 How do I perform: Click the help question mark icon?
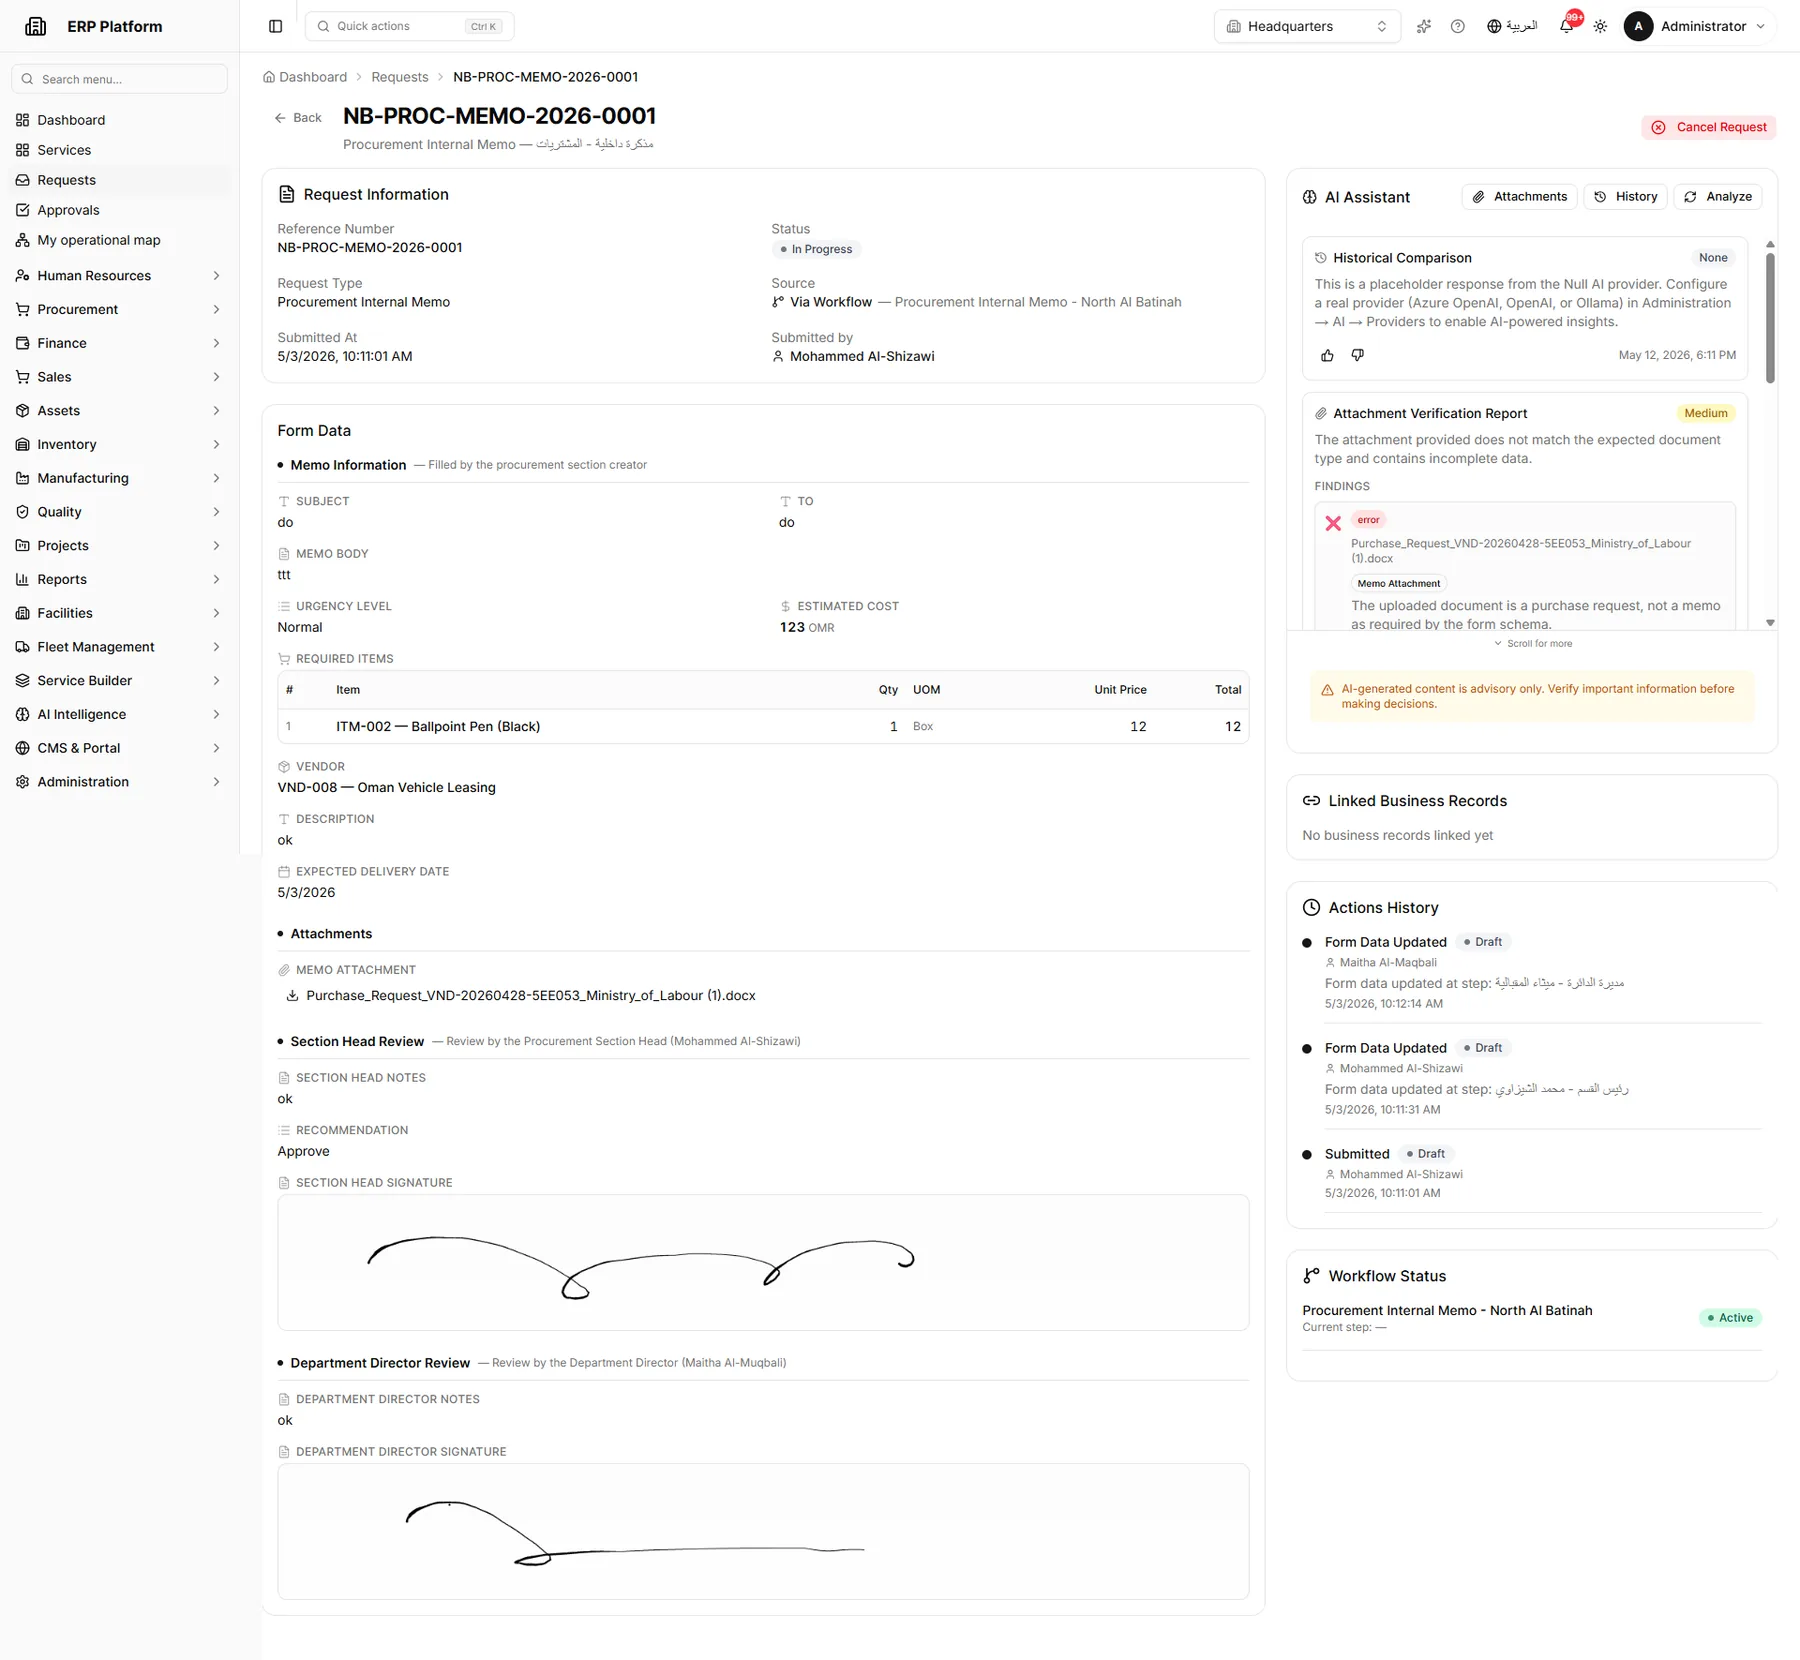(x=1458, y=26)
